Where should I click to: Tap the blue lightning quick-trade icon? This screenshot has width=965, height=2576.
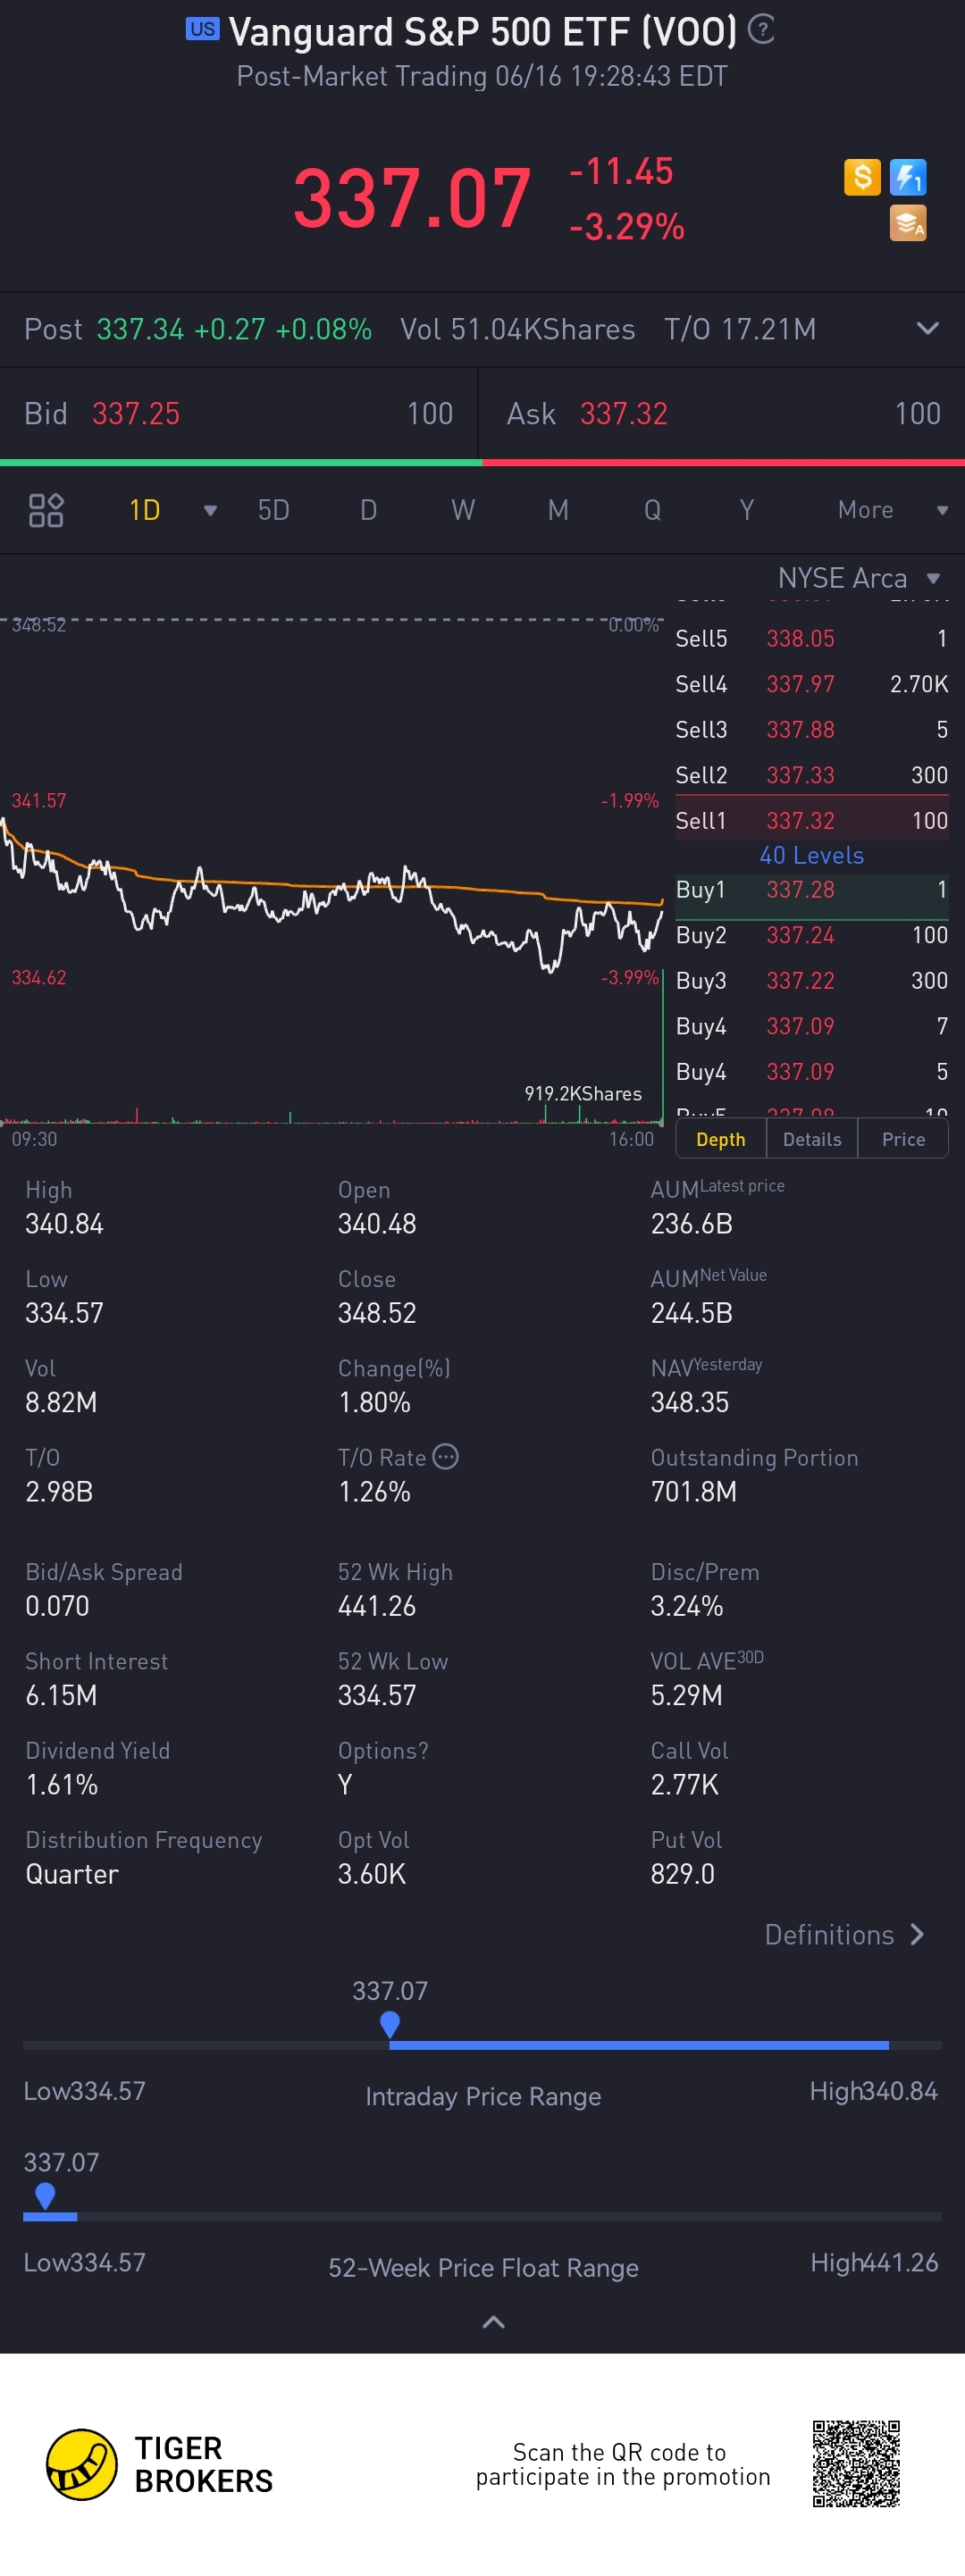(x=908, y=177)
